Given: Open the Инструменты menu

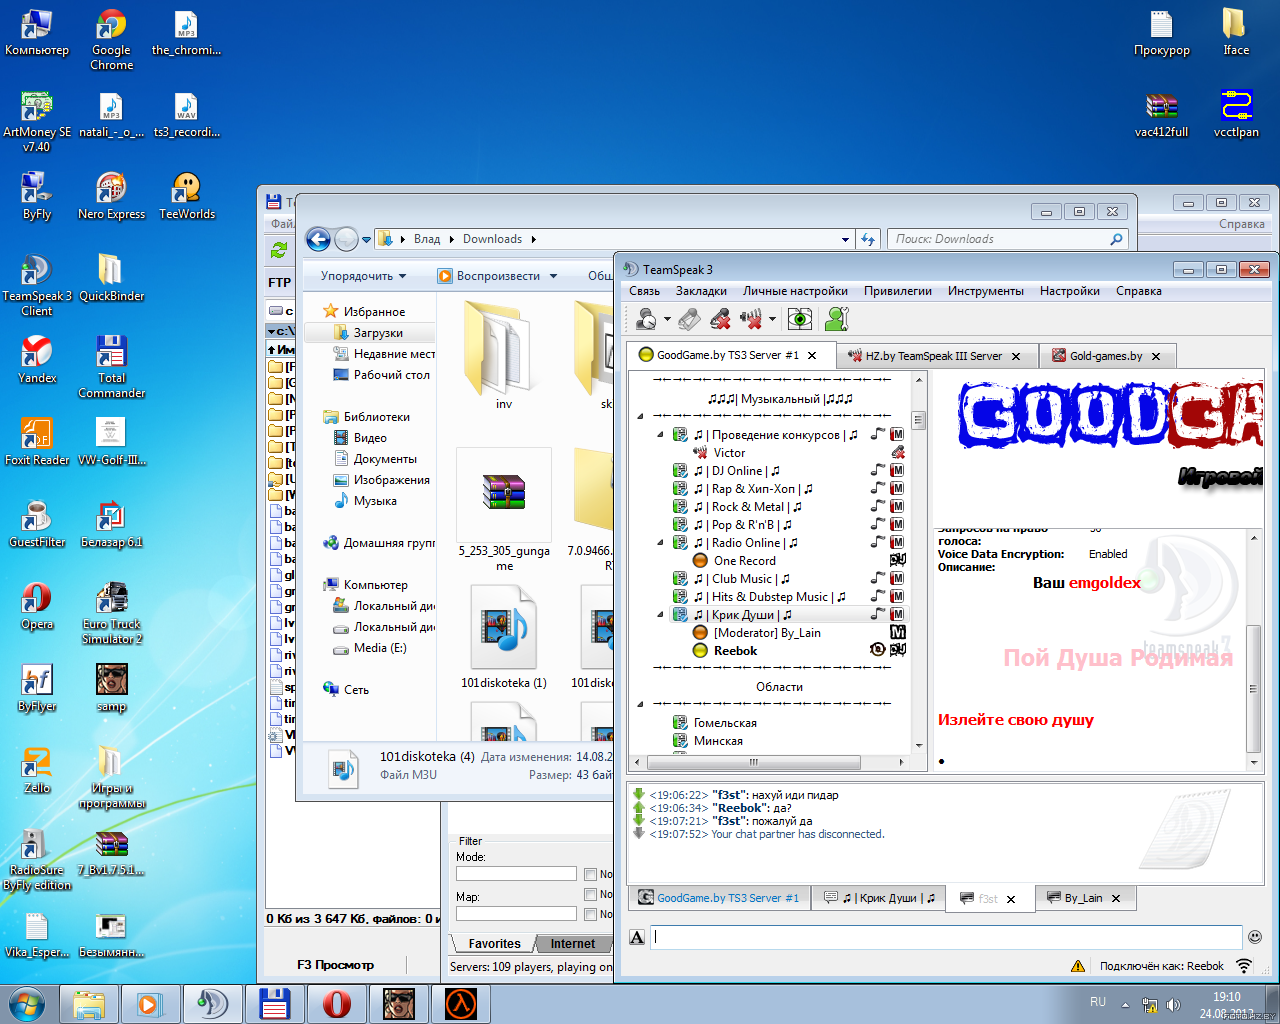Looking at the screenshot, I should pyautogui.click(x=986, y=291).
